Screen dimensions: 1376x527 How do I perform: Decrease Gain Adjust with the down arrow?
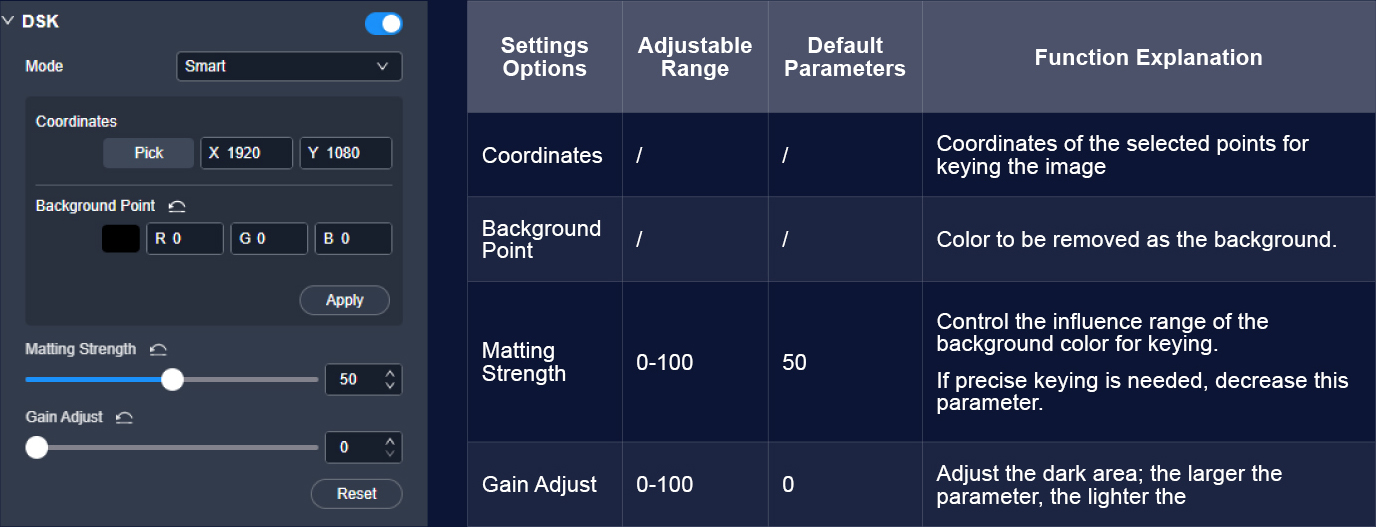tap(390, 454)
